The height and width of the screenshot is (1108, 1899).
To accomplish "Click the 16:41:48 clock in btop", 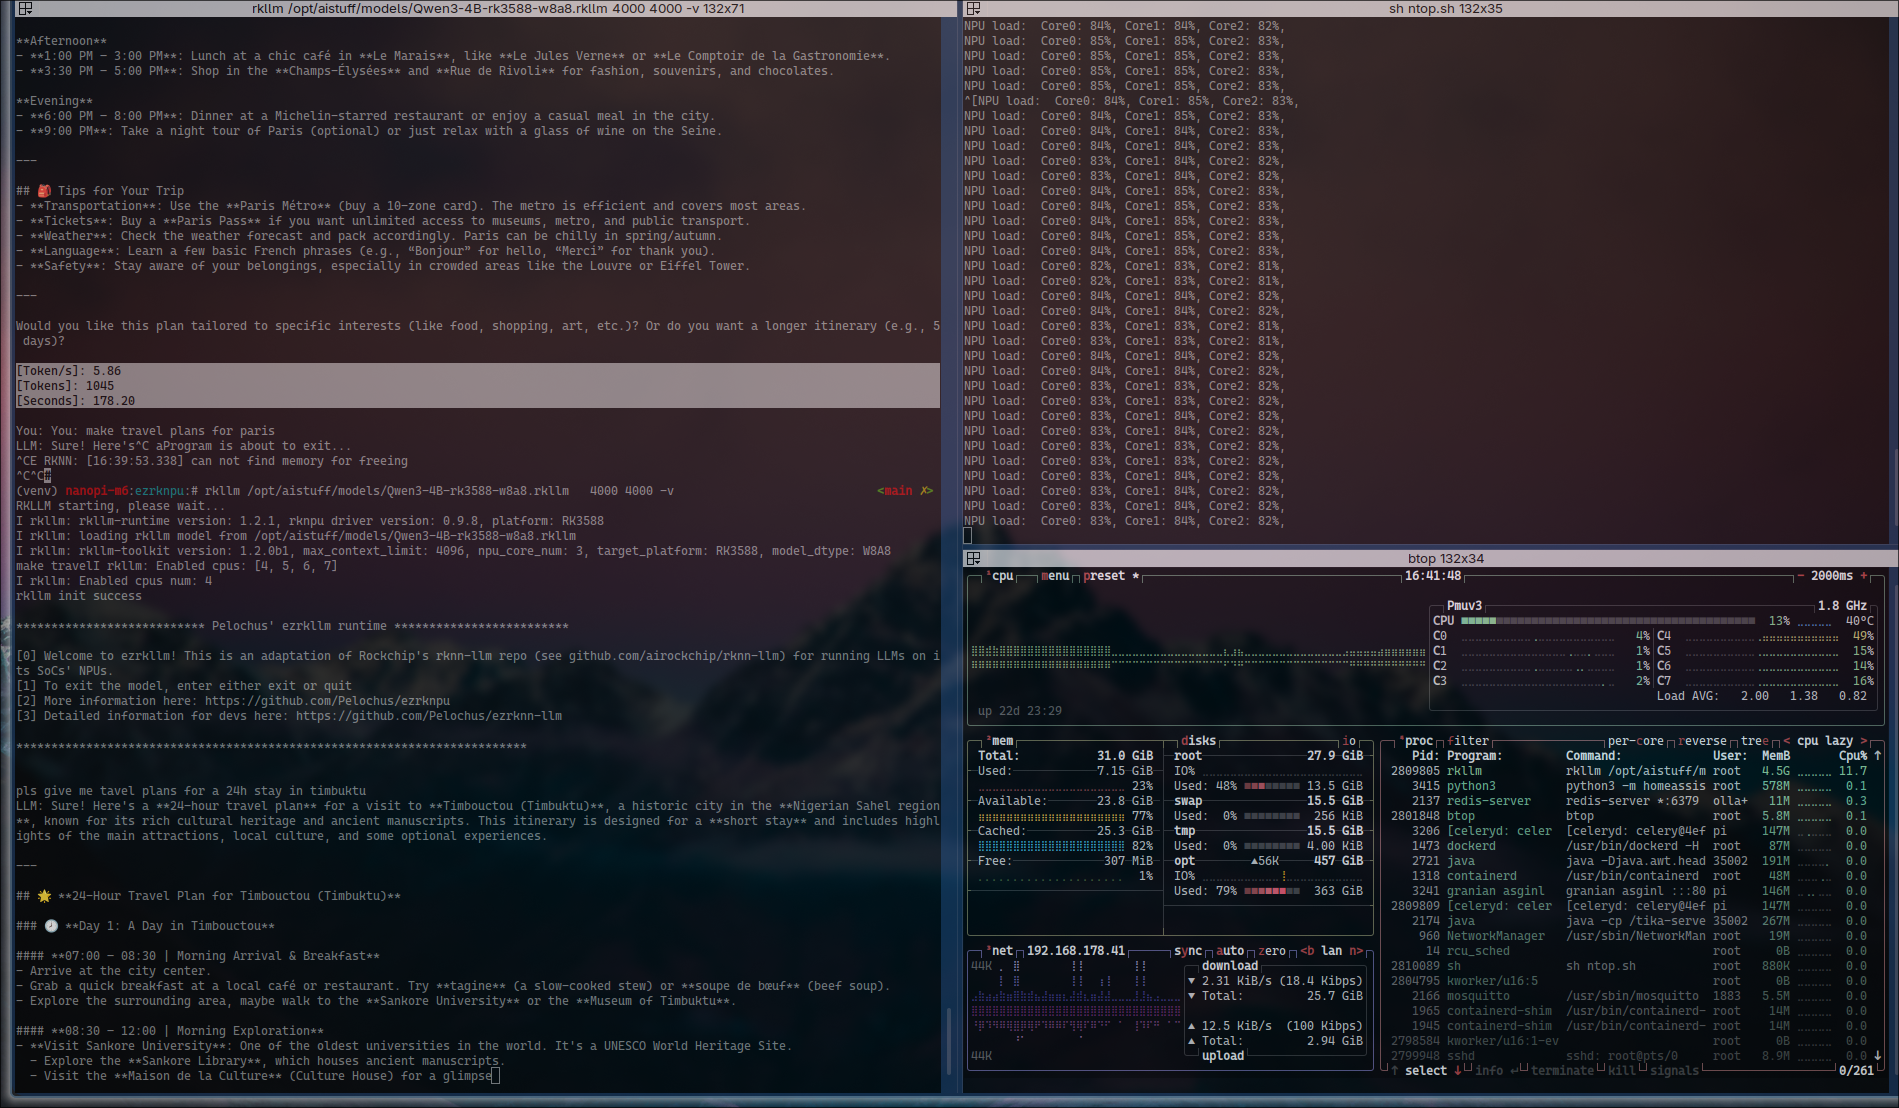I will pyautogui.click(x=1433, y=576).
